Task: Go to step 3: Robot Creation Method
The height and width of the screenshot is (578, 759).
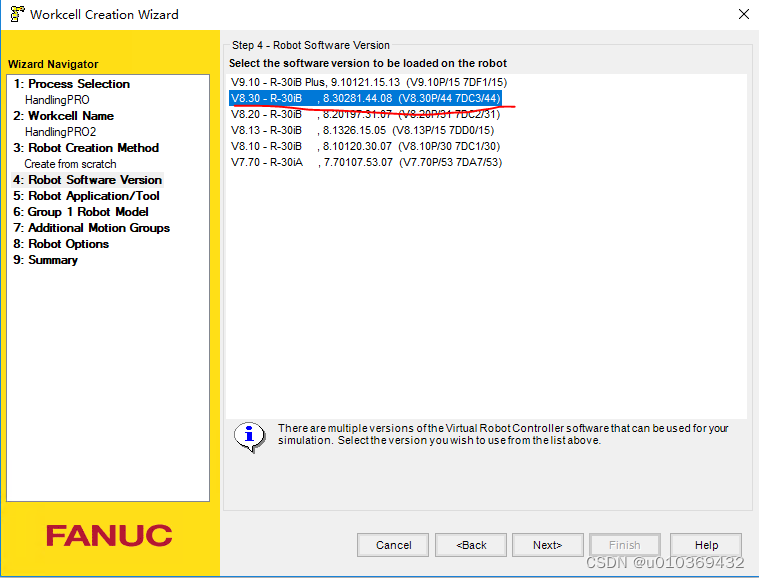Action: pyautogui.click(x=86, y=148)
